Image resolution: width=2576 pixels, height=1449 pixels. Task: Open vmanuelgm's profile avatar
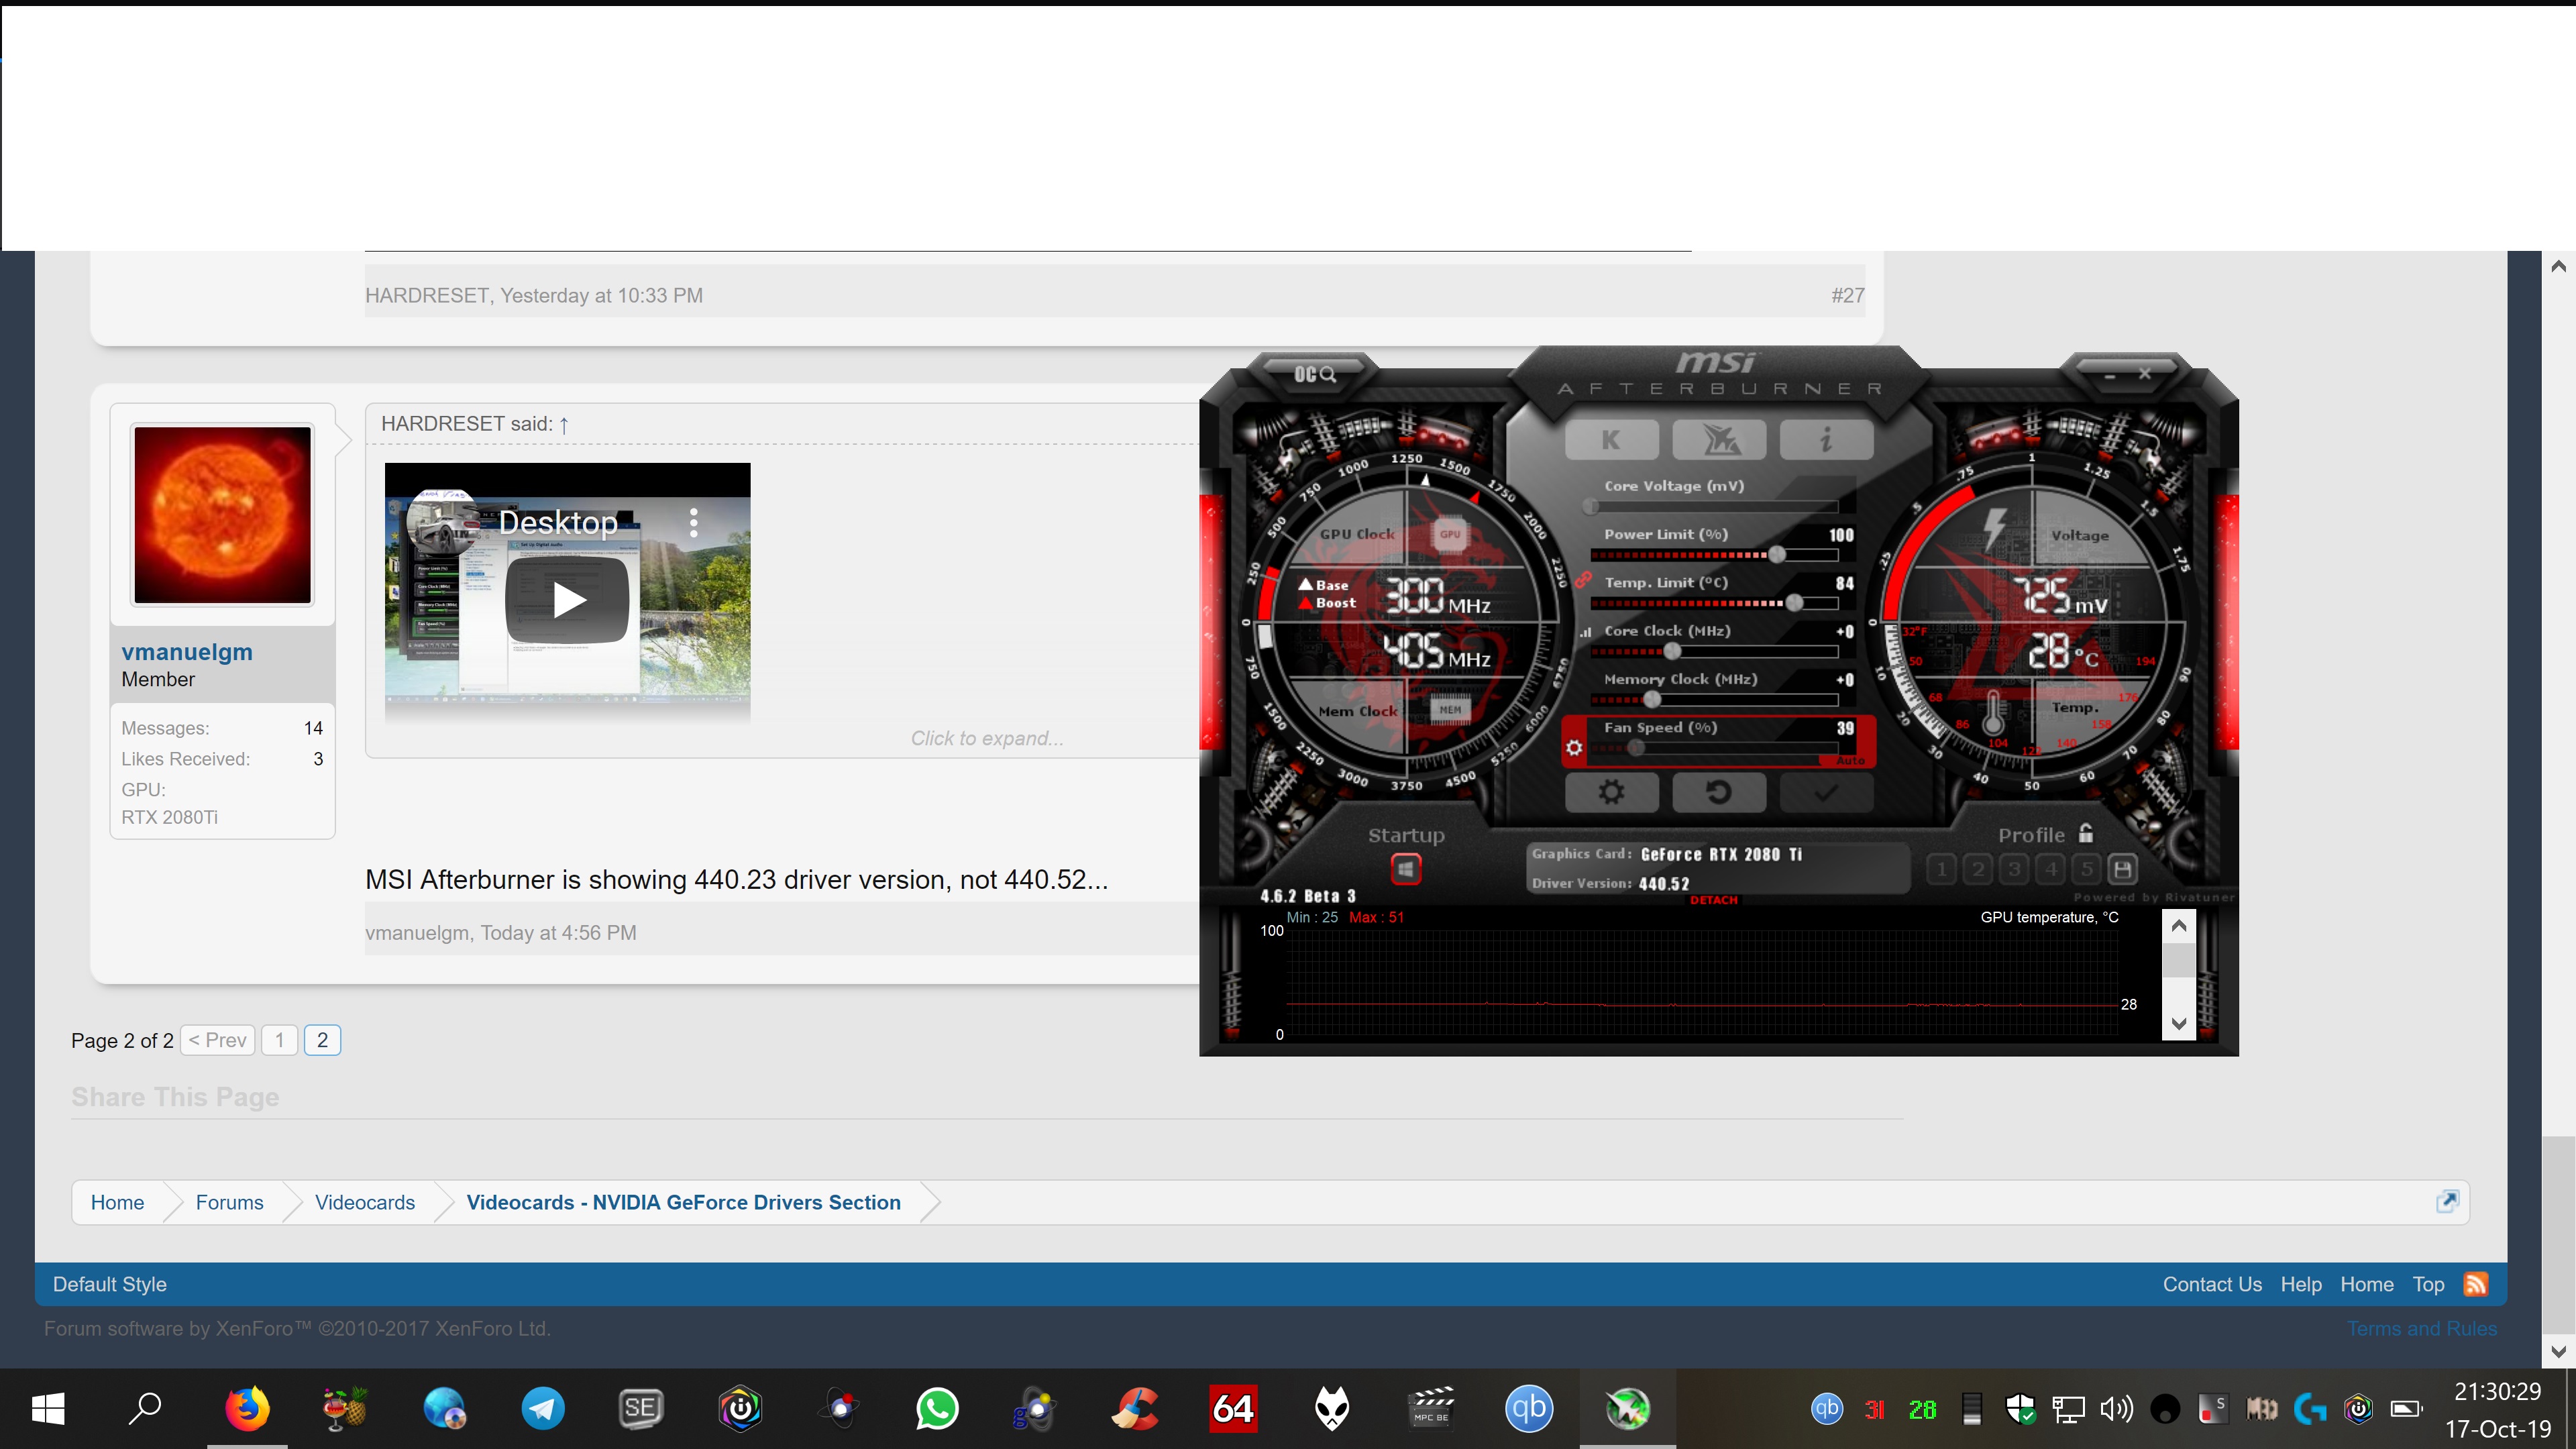[x=222, y=515]
